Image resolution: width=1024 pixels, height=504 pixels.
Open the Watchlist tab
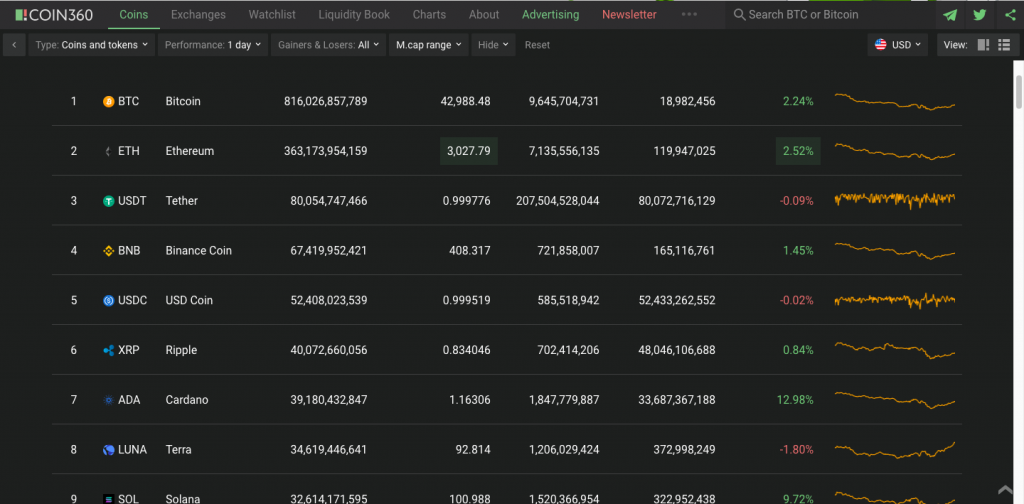tap(272, 14)
